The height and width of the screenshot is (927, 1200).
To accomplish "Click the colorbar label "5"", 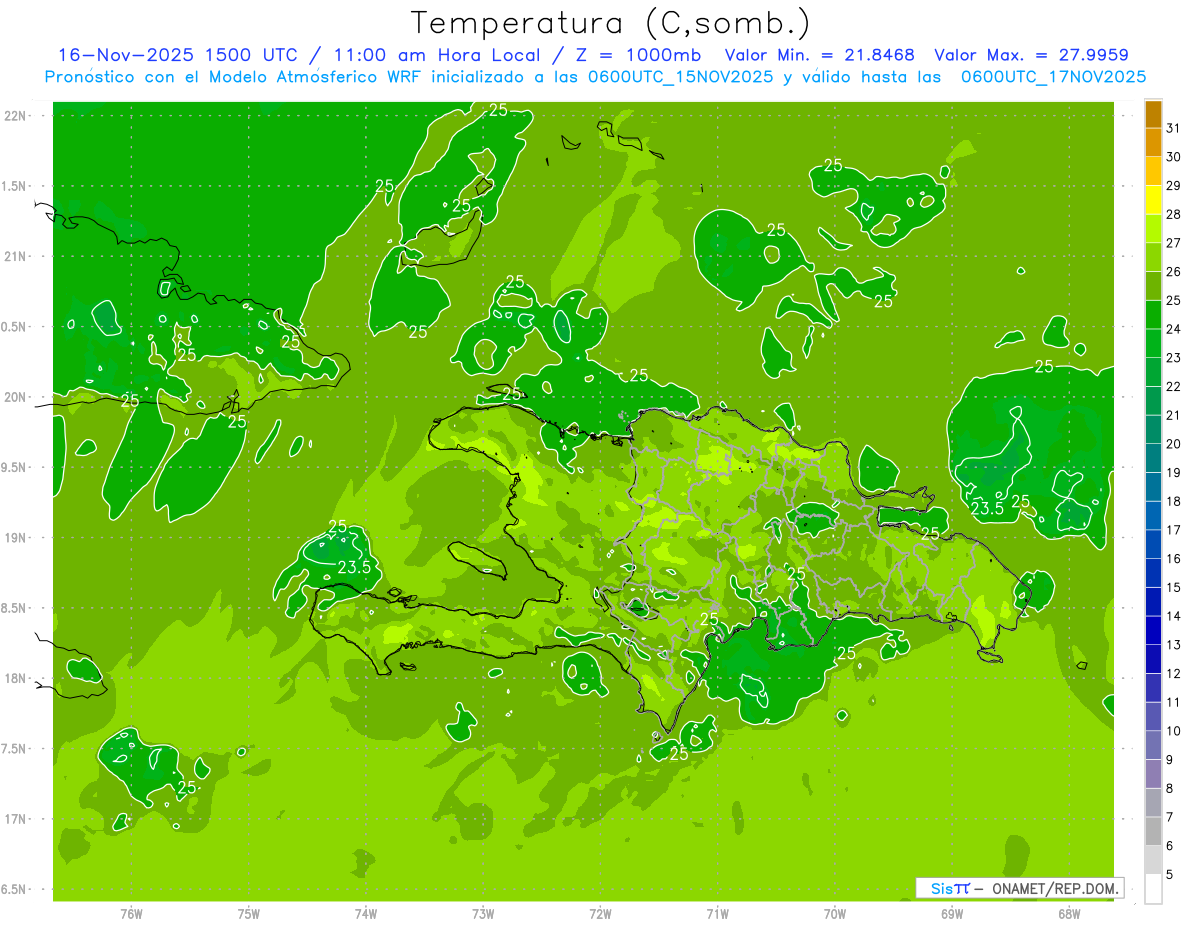I will coord(1170,875).
